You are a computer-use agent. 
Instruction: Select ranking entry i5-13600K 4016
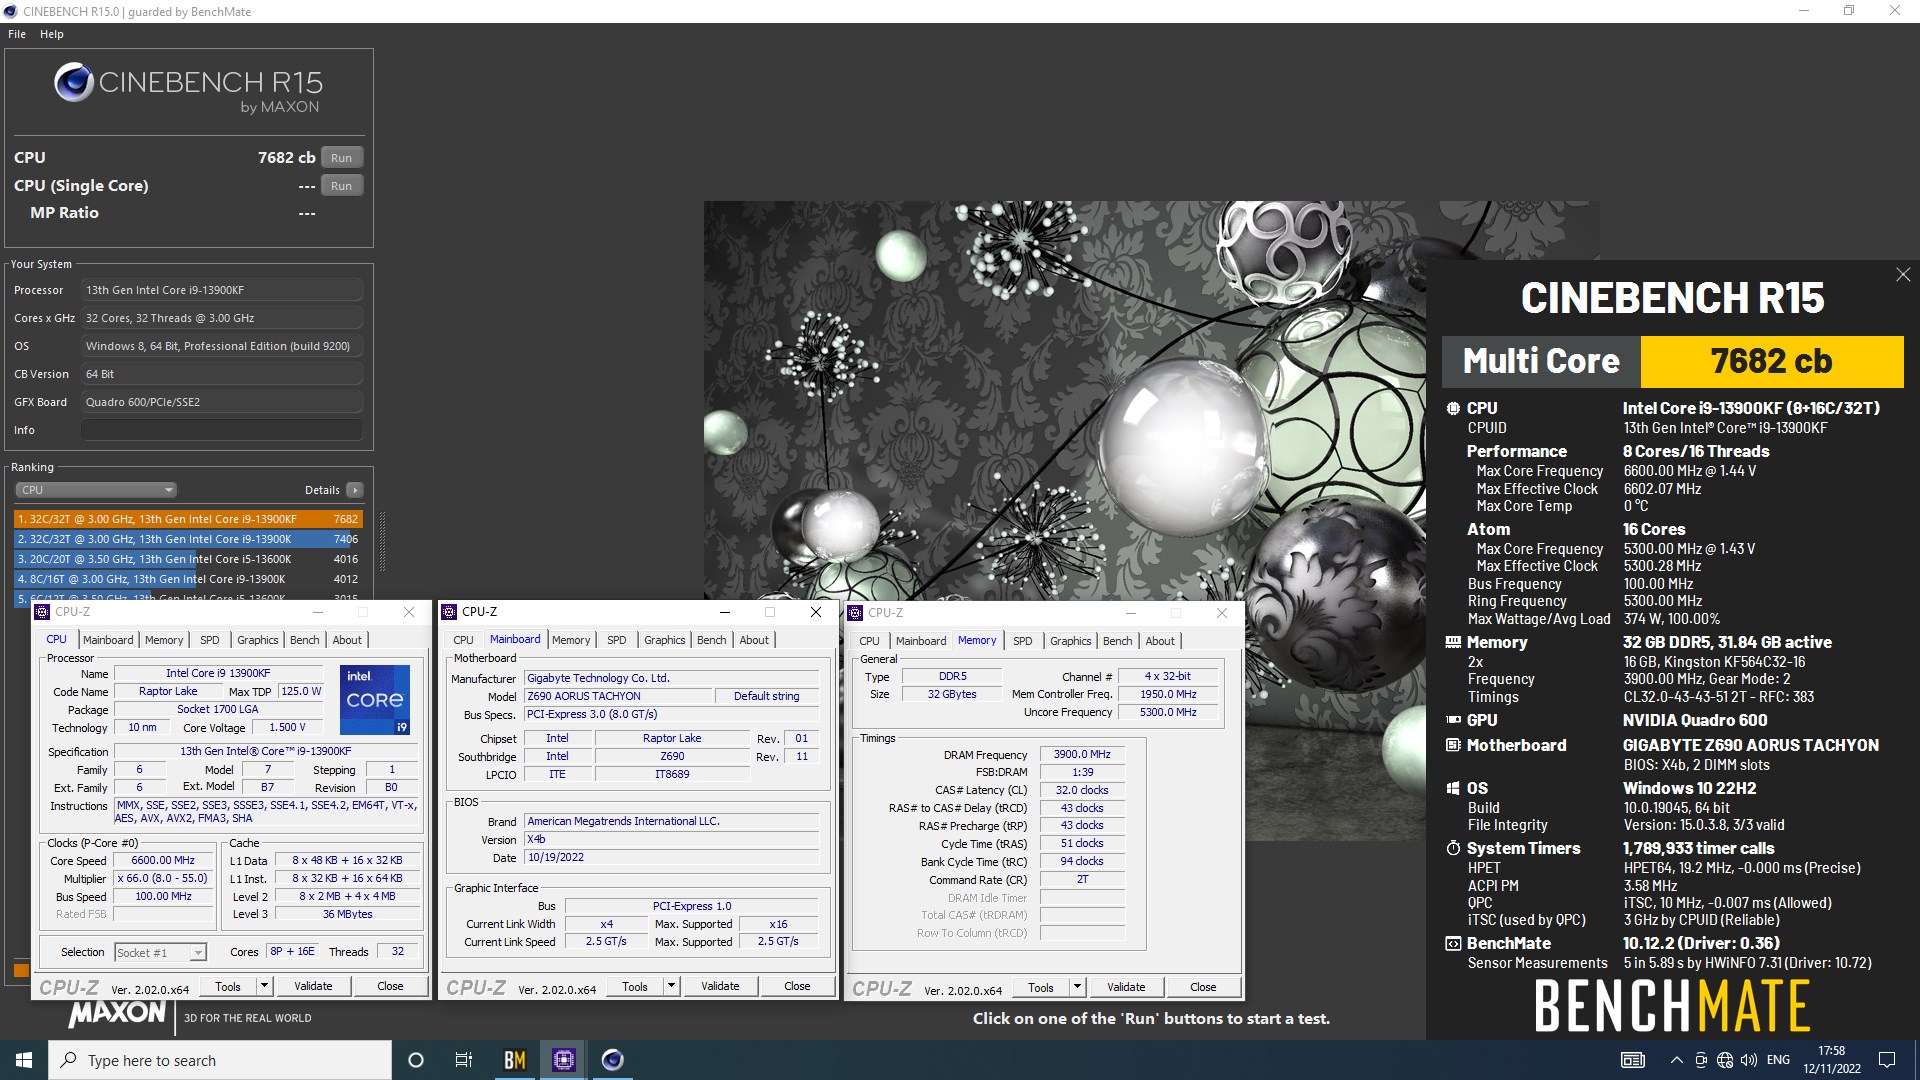188,559
